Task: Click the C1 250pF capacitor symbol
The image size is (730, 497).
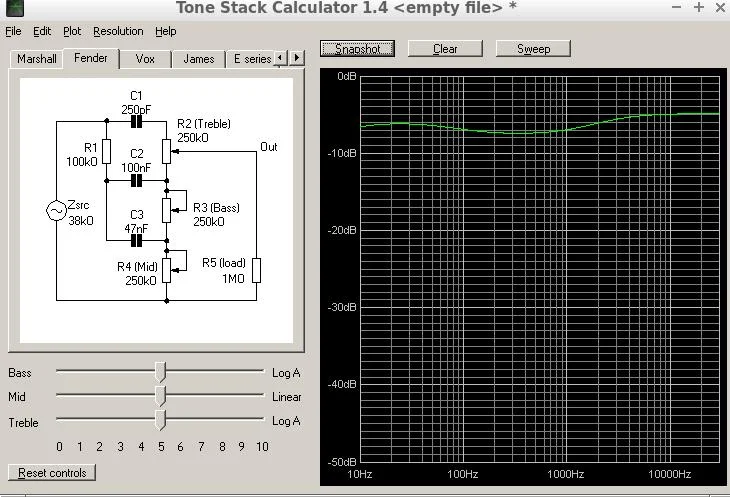Action: (x=136, y=122)
